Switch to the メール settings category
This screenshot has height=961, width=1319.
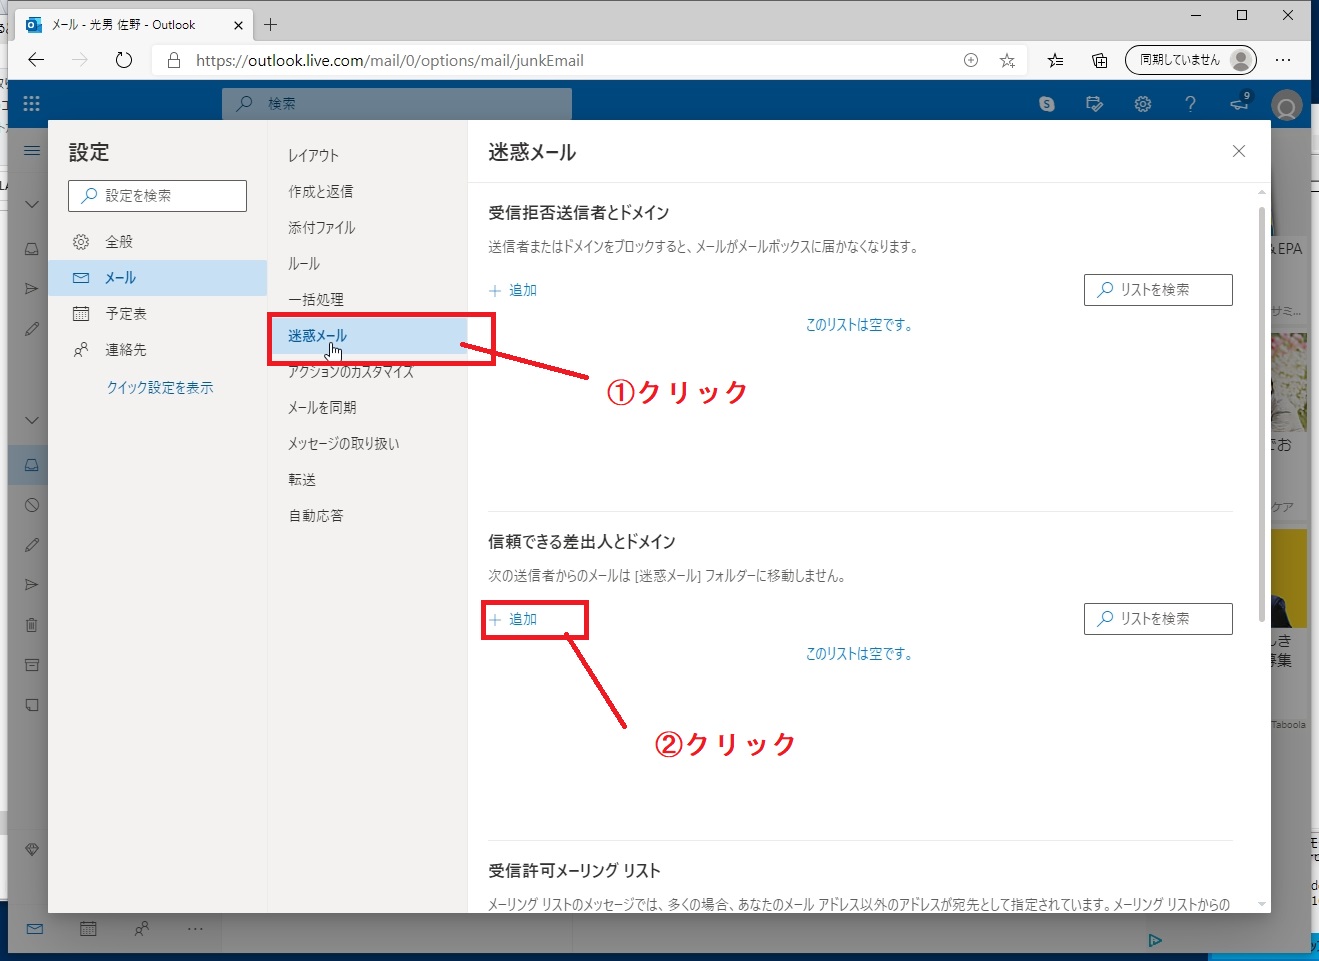tap(120, 277)
